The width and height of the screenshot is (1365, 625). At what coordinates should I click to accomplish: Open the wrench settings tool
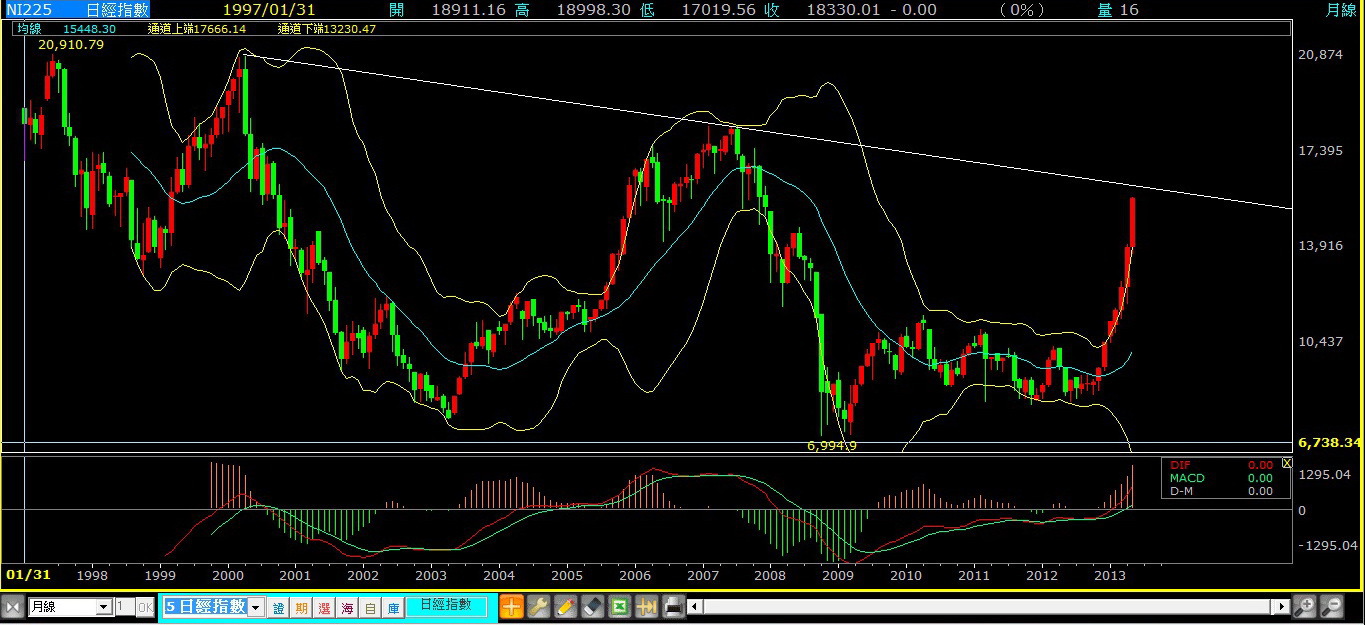[539, 607]
